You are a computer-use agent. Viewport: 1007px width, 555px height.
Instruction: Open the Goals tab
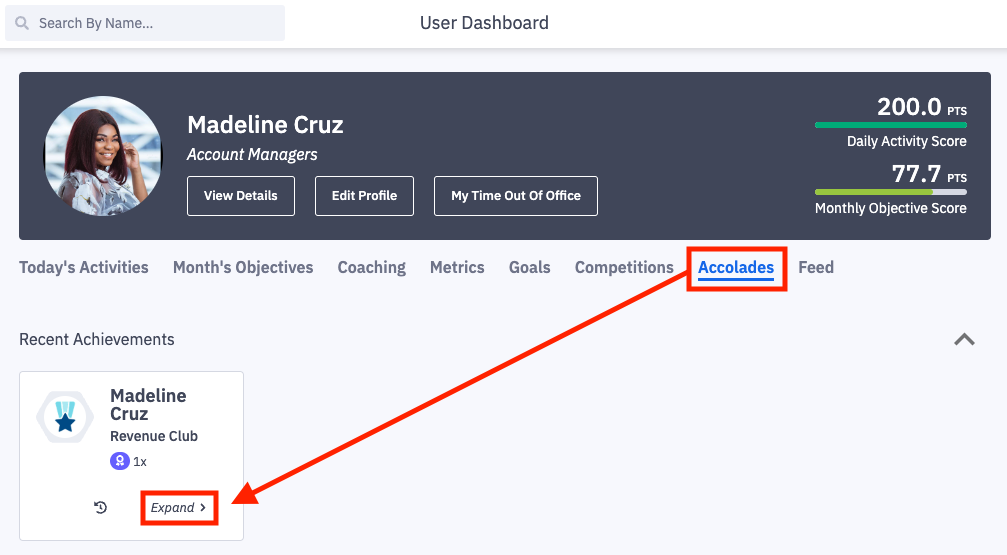[530, 268]
